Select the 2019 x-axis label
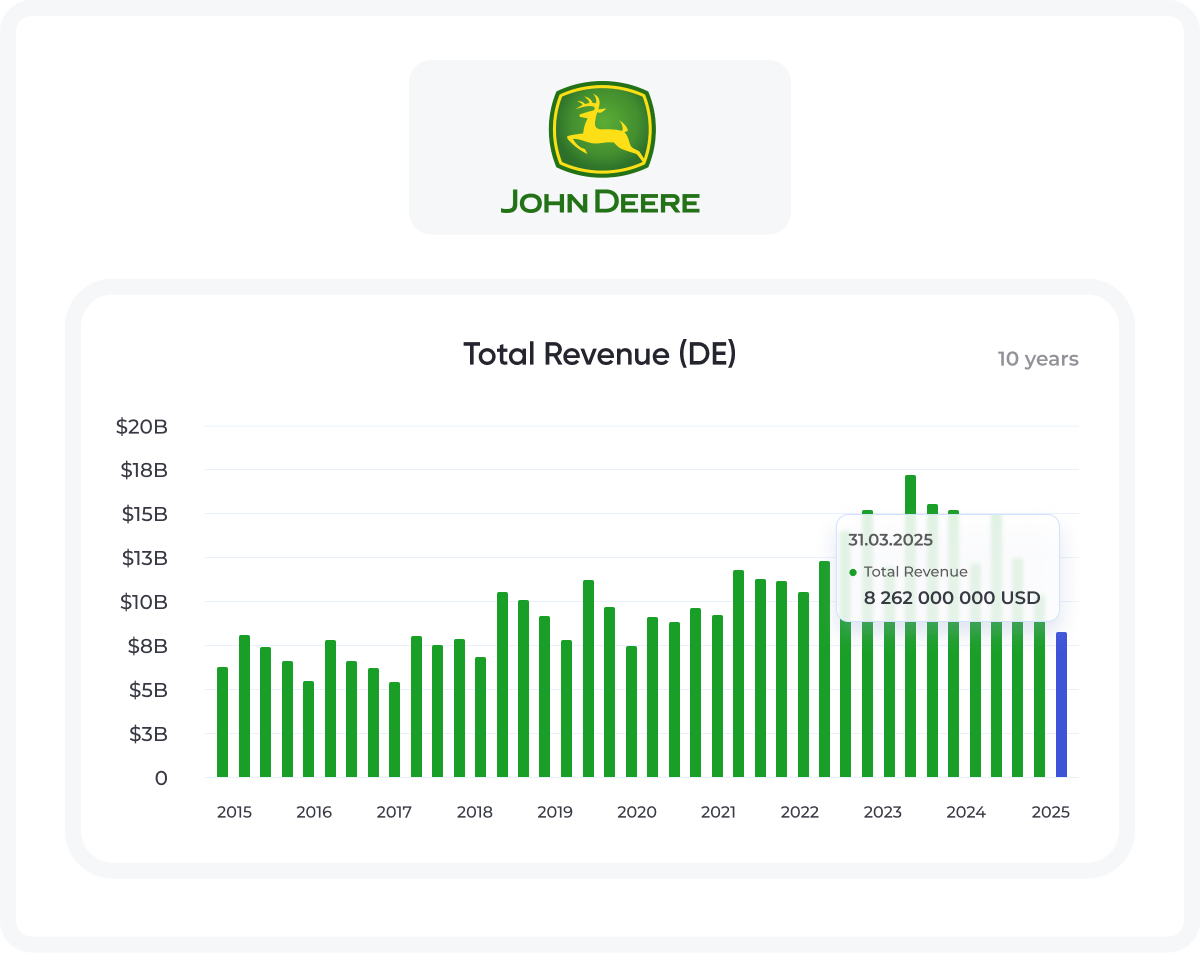Image resolution: width=1200 pixels, height=953 pixels. tap(555, 812)
